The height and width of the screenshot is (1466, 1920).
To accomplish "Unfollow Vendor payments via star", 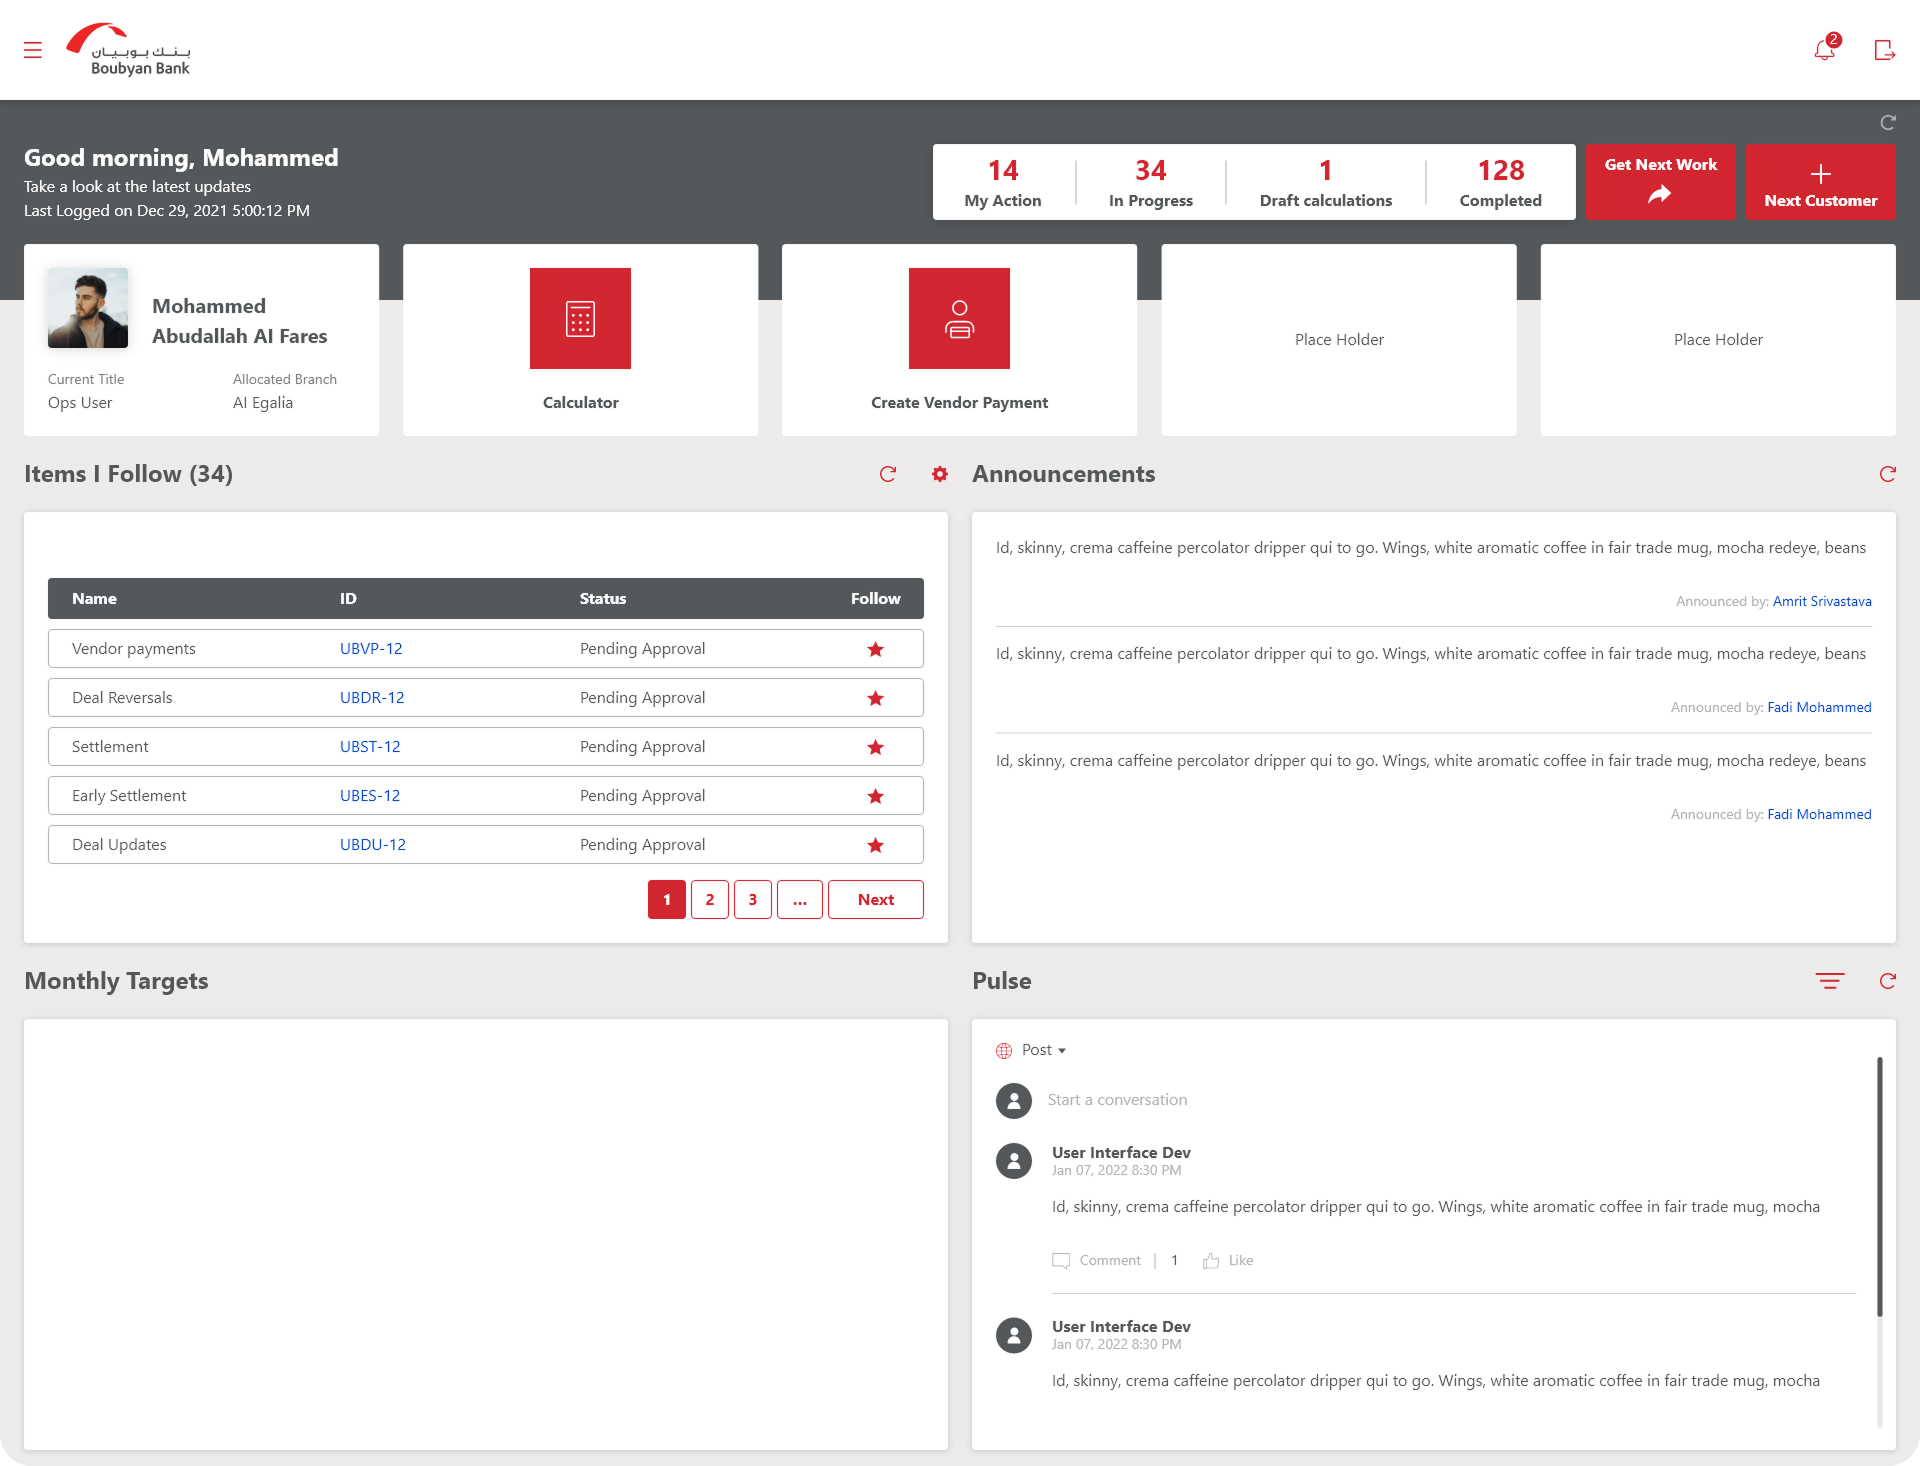I will [x=875, y=649].
